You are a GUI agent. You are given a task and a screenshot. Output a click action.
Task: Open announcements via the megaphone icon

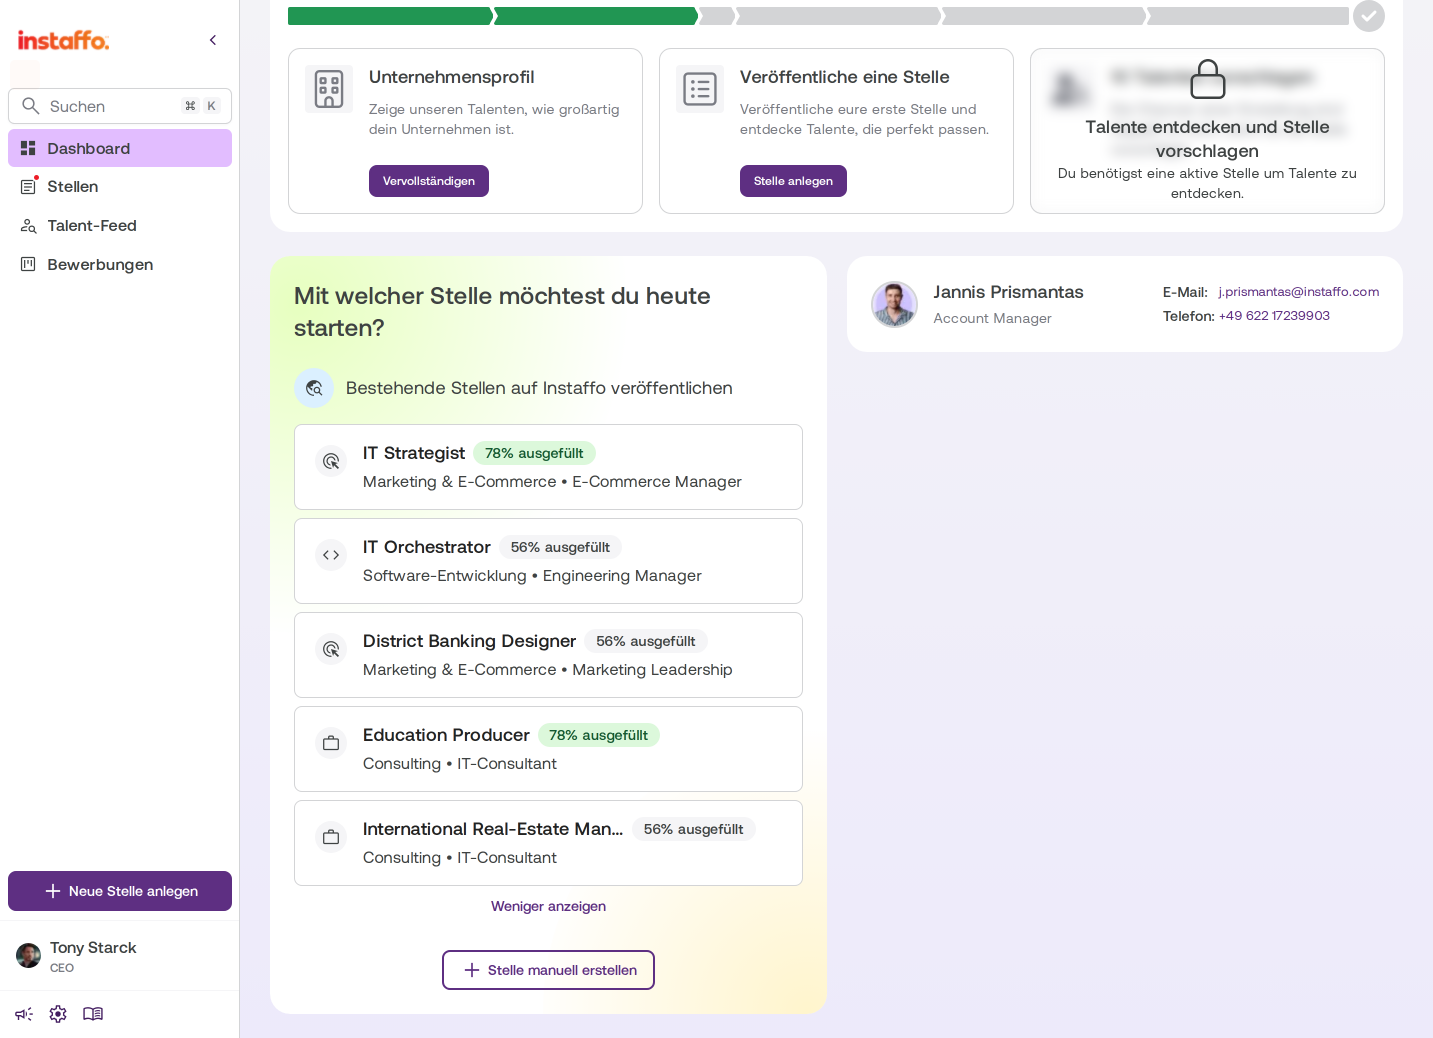pos(24,1014)
